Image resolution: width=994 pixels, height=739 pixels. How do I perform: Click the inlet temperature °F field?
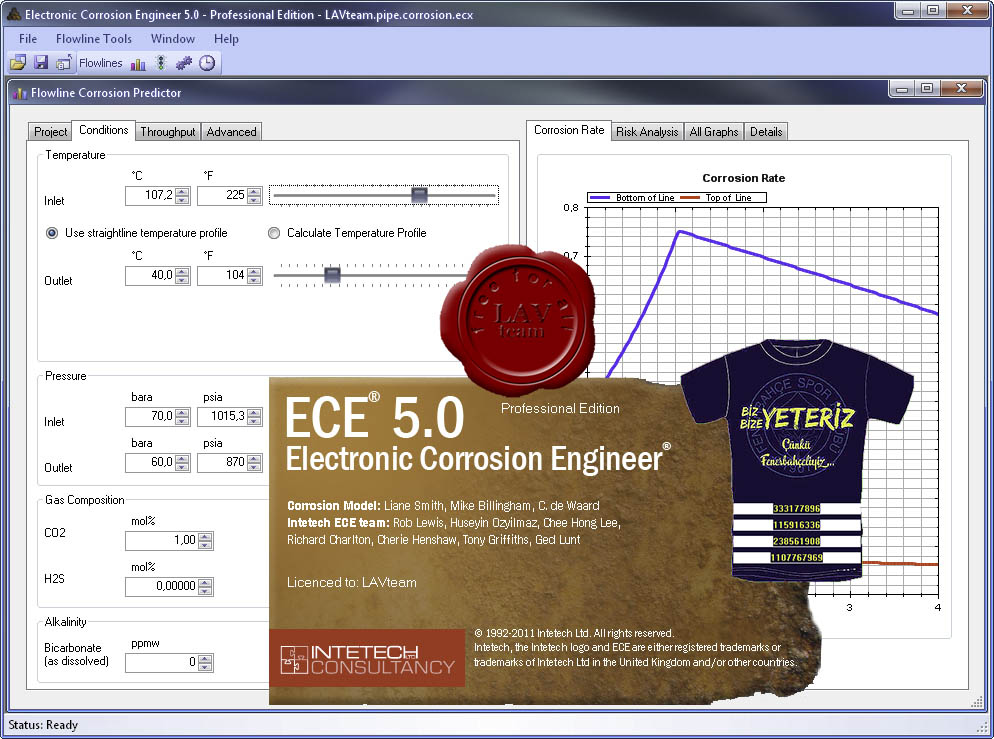[223, 195]
